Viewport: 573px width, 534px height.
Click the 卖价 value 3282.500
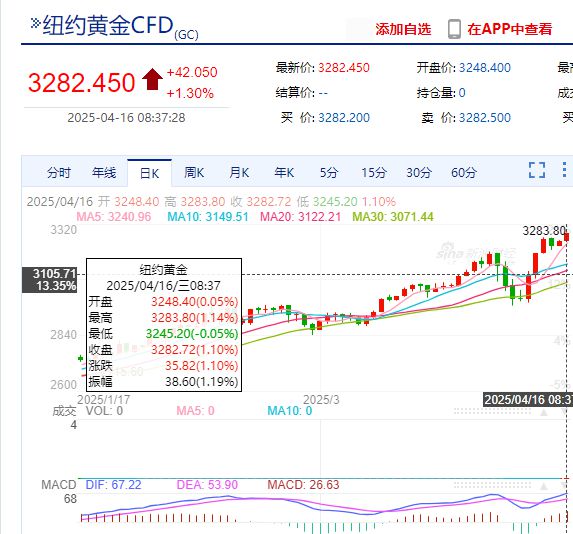point(485,118)
